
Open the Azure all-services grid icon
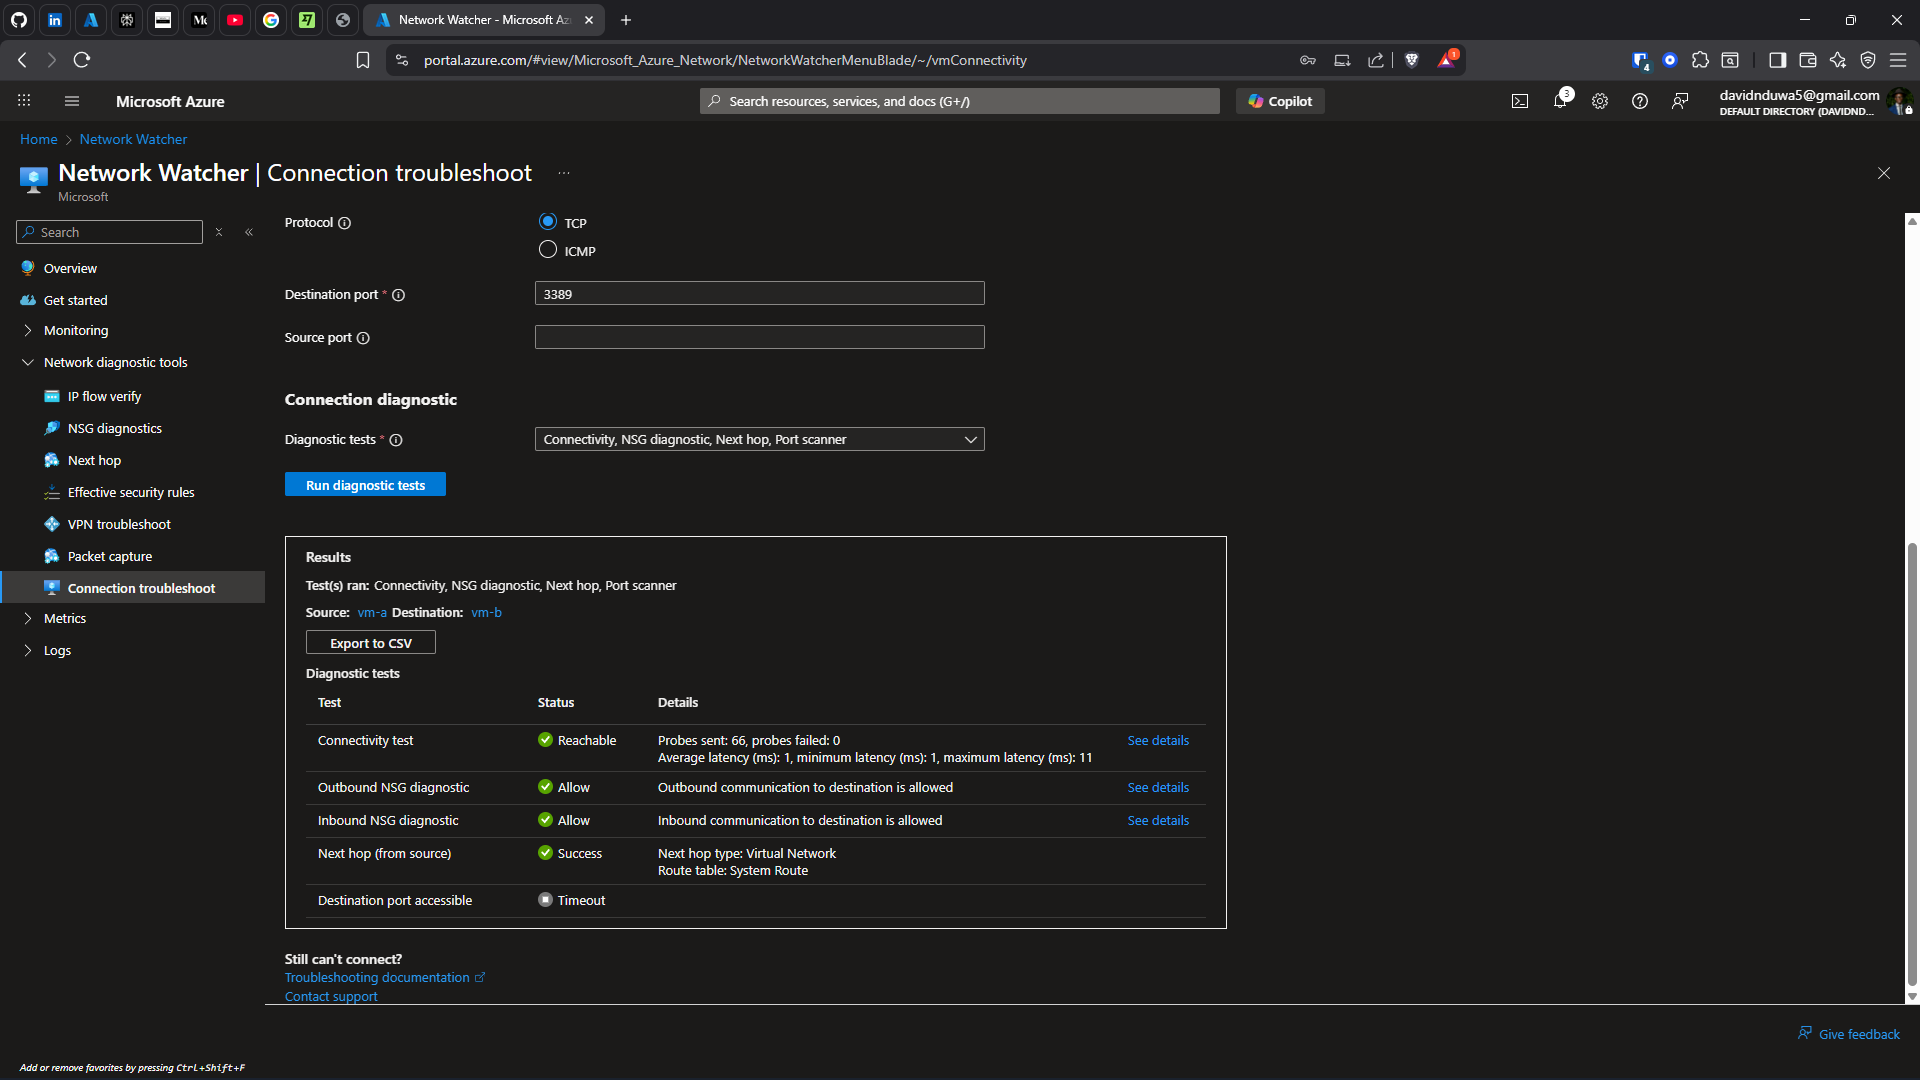pos(24,101)
